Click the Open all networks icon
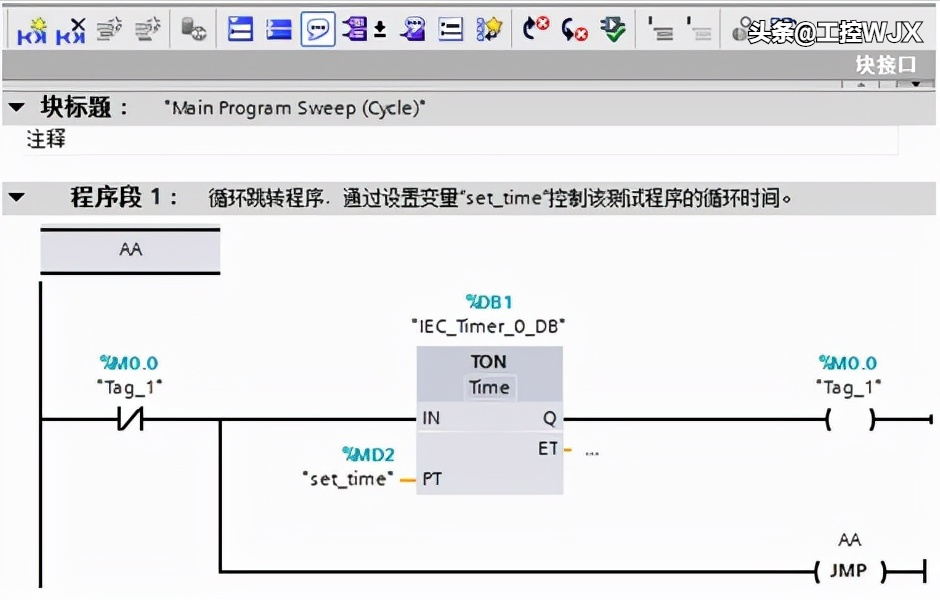Screen dimensions: 940x600 coord(240,30)
